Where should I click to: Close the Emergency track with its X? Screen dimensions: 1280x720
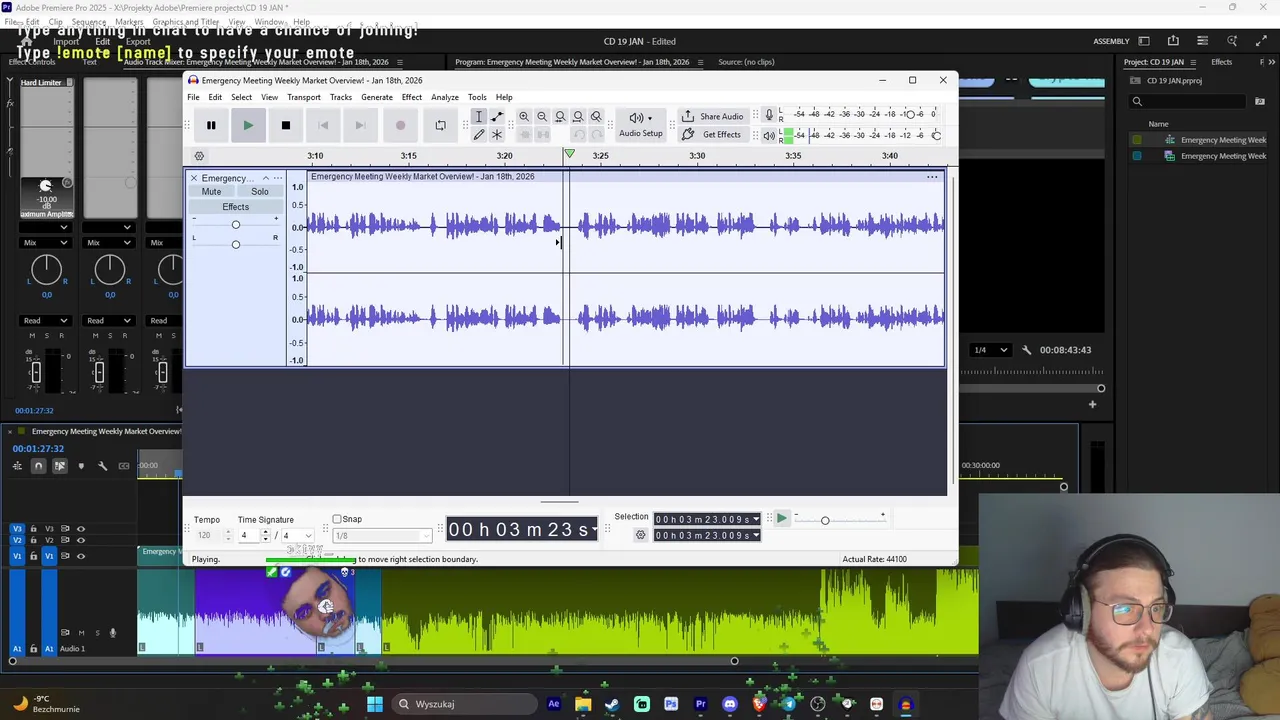[x=194, y=178]
